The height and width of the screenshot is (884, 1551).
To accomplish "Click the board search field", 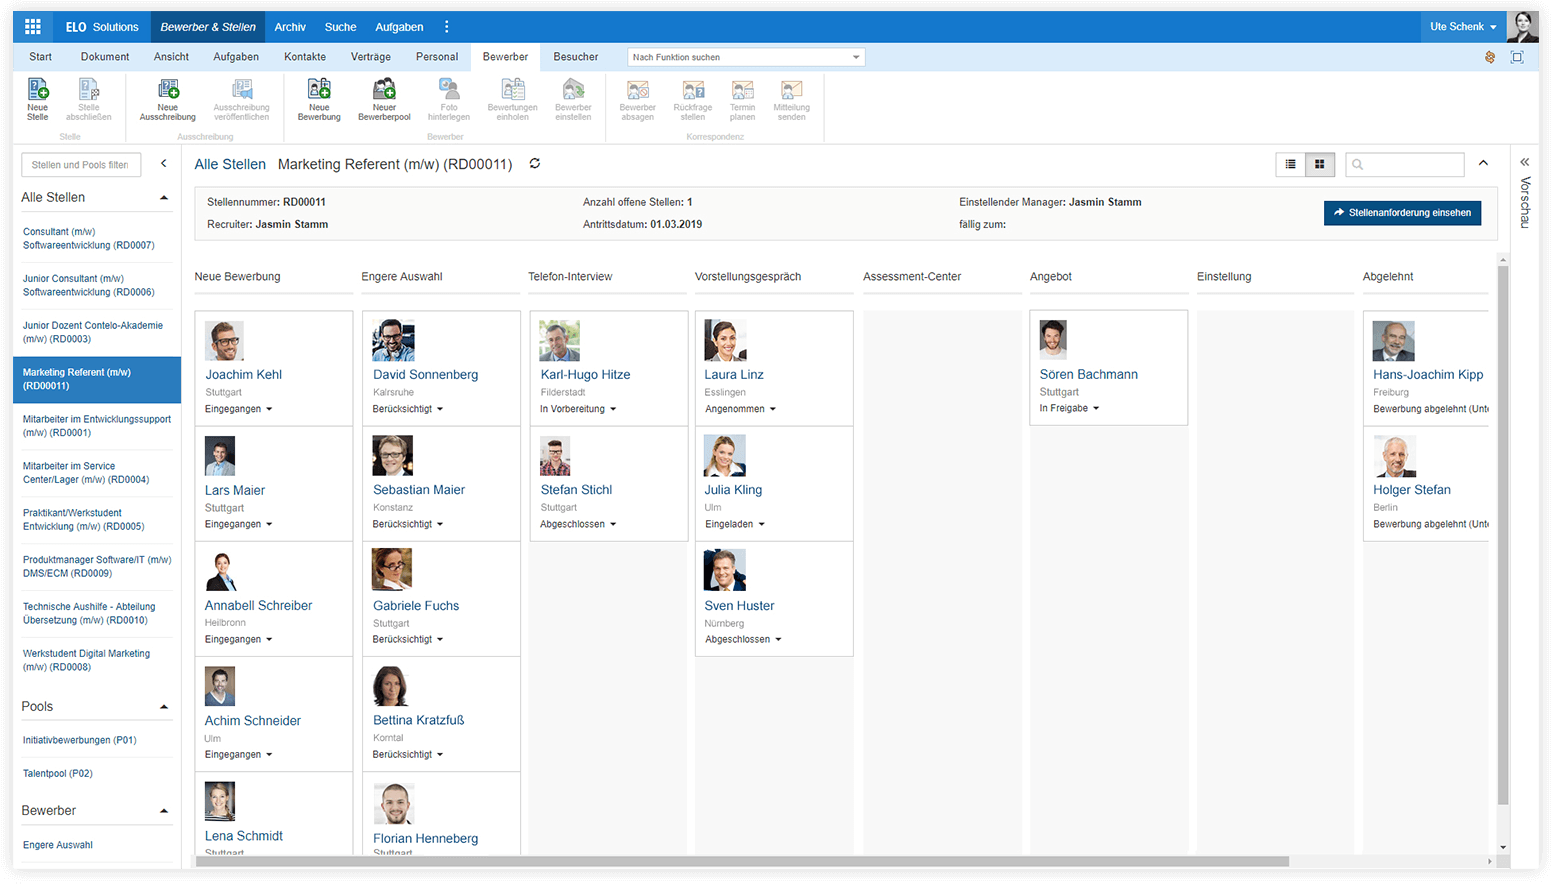I will 1405,164.
